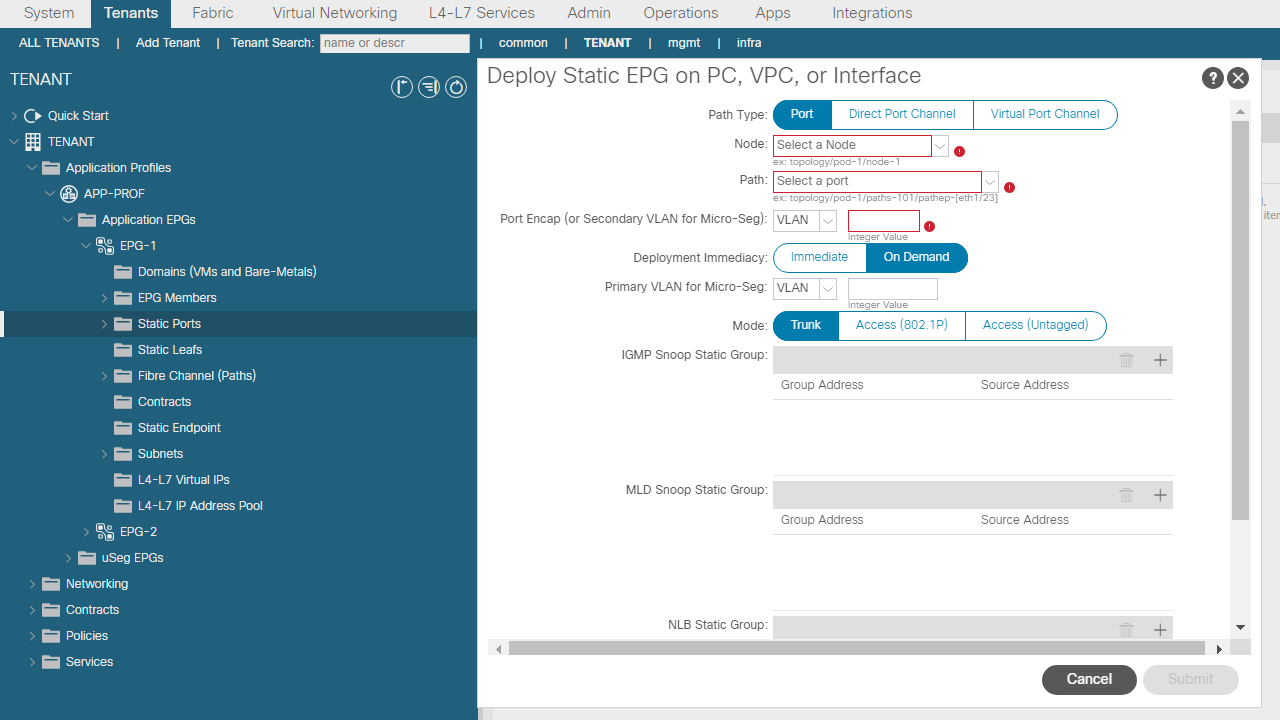The width and height of the screenshot is (1280, 720).
Task: Open the Port Encap VLAN type dropdown
Action: tap(828, 221)
